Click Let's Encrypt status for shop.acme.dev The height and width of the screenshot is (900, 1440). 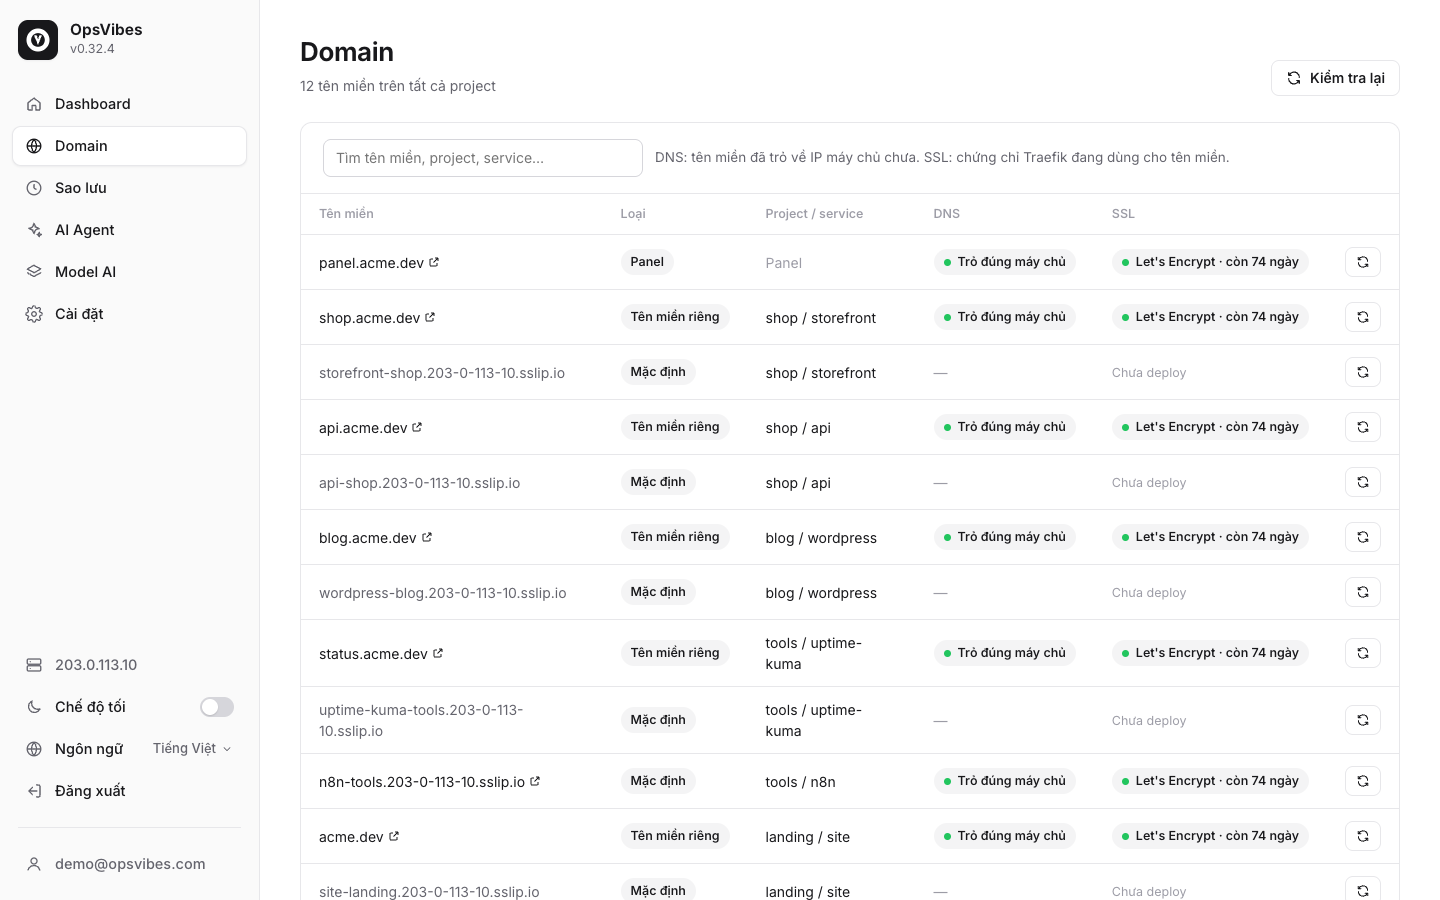click(x=1210, y=317)
